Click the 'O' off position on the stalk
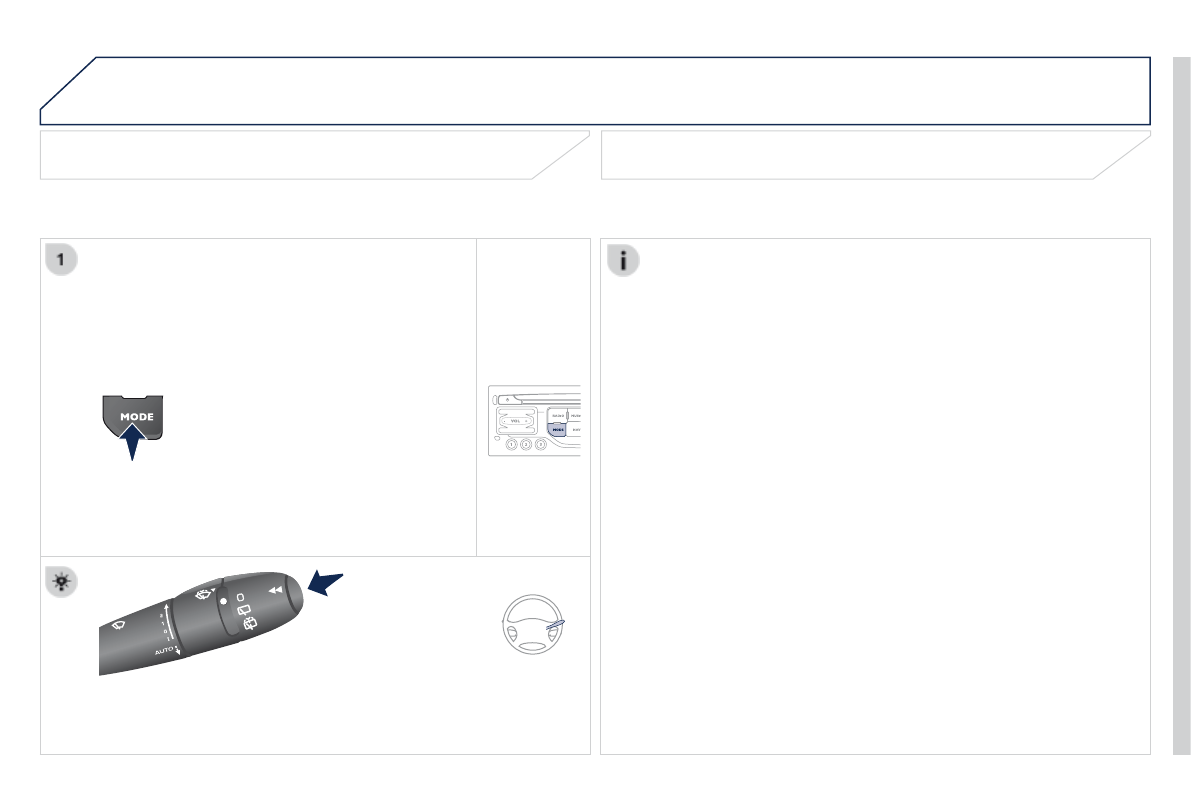Screen dimensions: 1191x794 point(240,597)
